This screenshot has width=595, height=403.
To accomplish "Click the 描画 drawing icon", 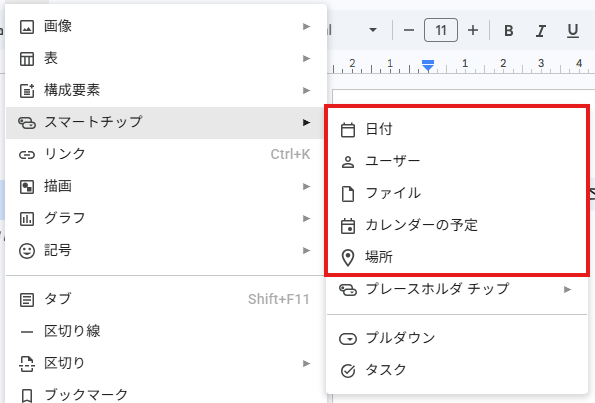I will 27,187.
